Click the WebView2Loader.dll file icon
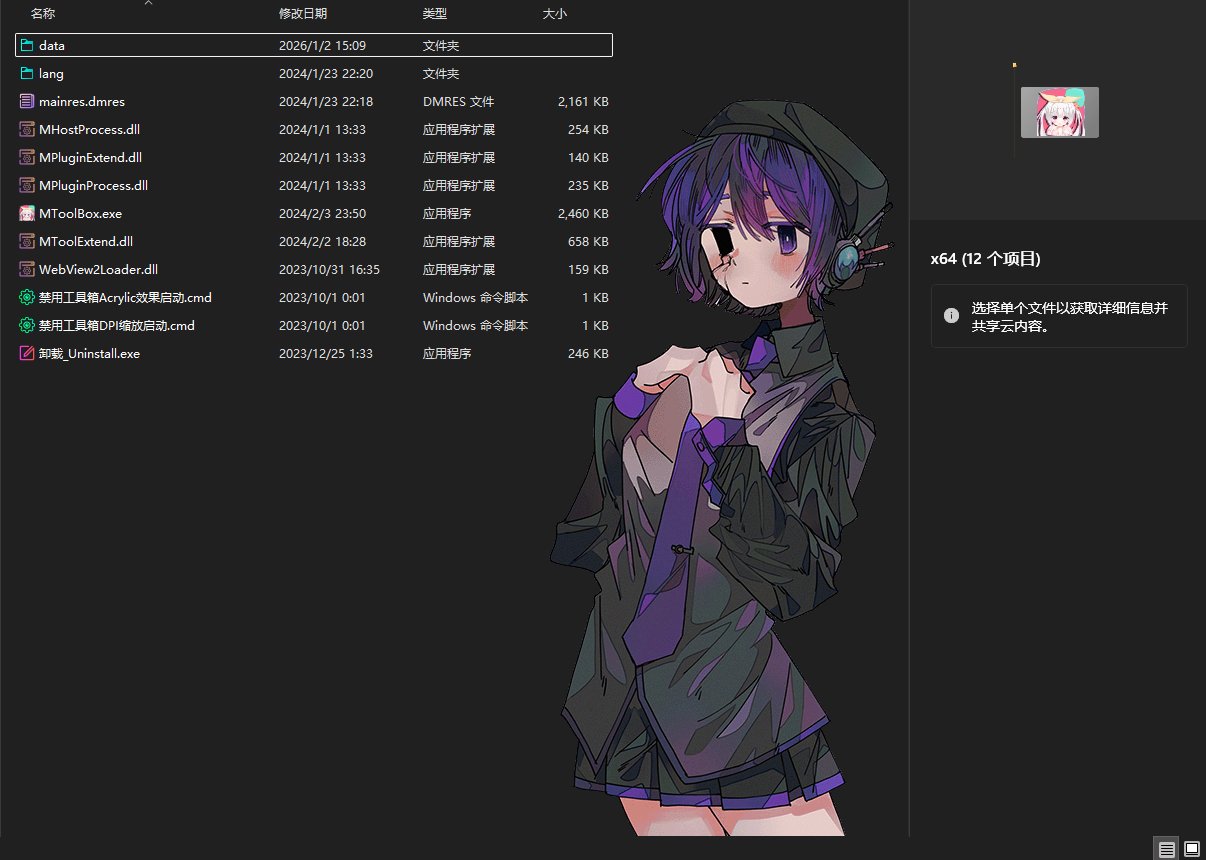This screenshot has width=1206, height=860. pyautogui.click(x=27, y=270)
